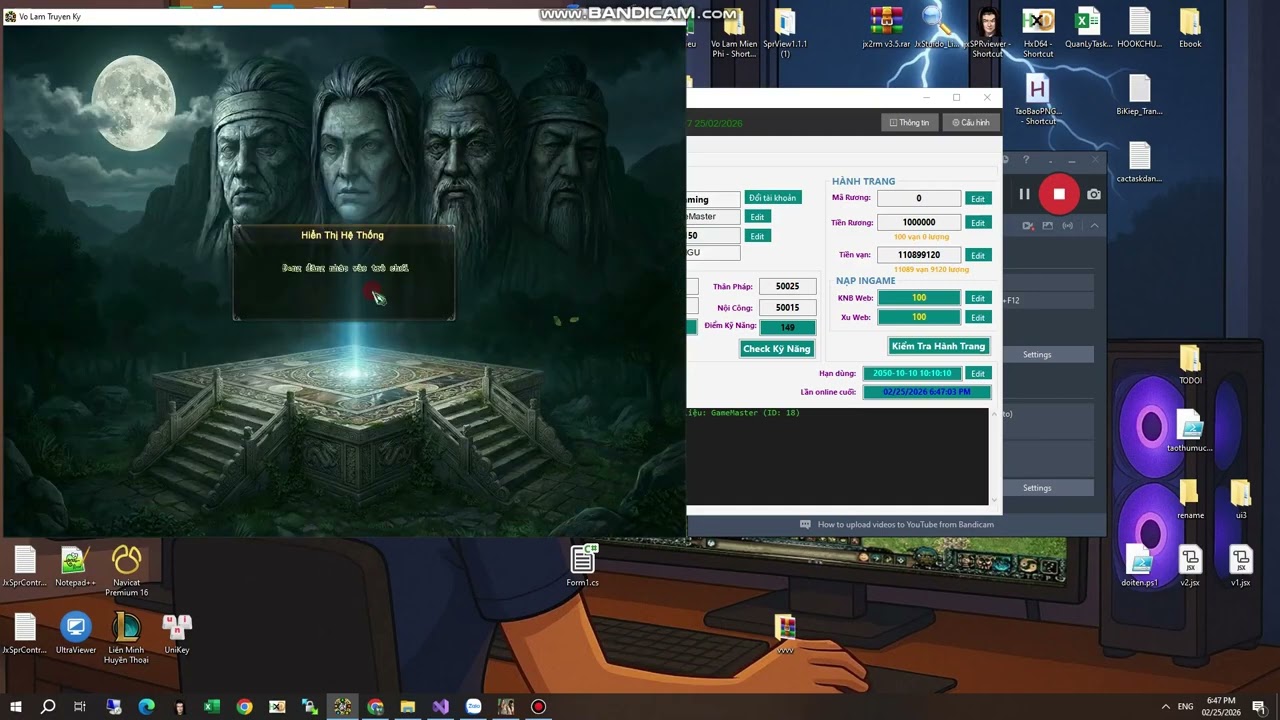Pause the Bandicam recording
The height and width of the screenshot is (720, 1280).
point(1024,195)
